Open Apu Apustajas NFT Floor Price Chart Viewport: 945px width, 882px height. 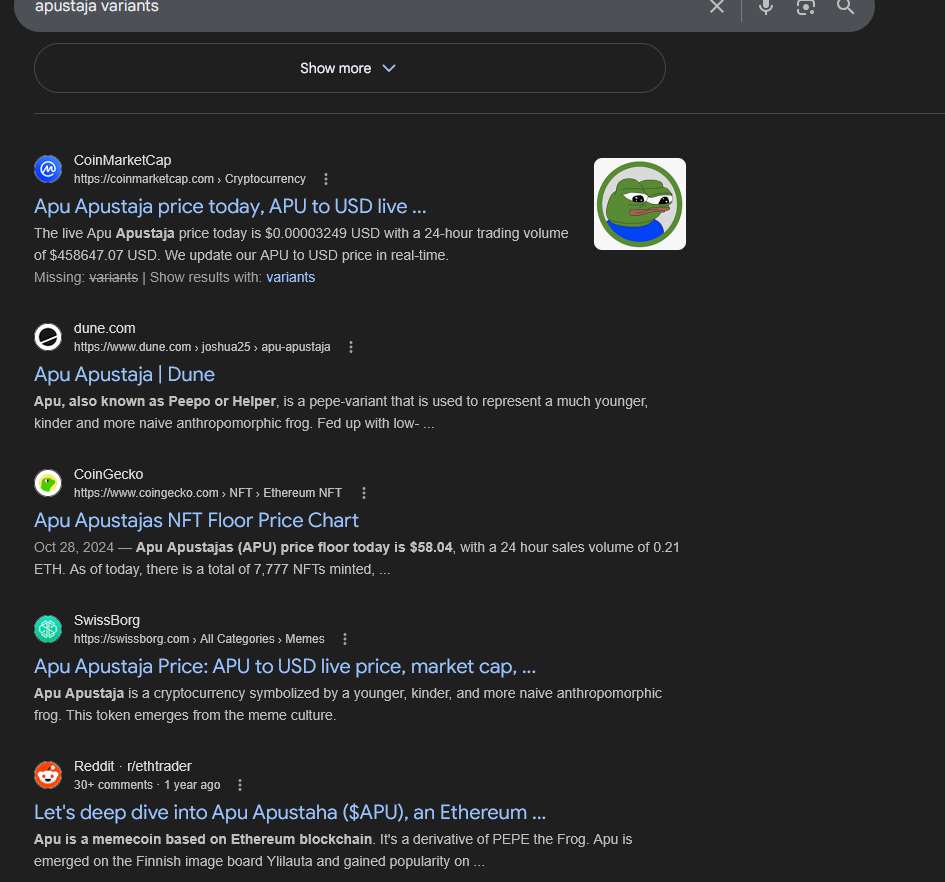click(196, 520)
